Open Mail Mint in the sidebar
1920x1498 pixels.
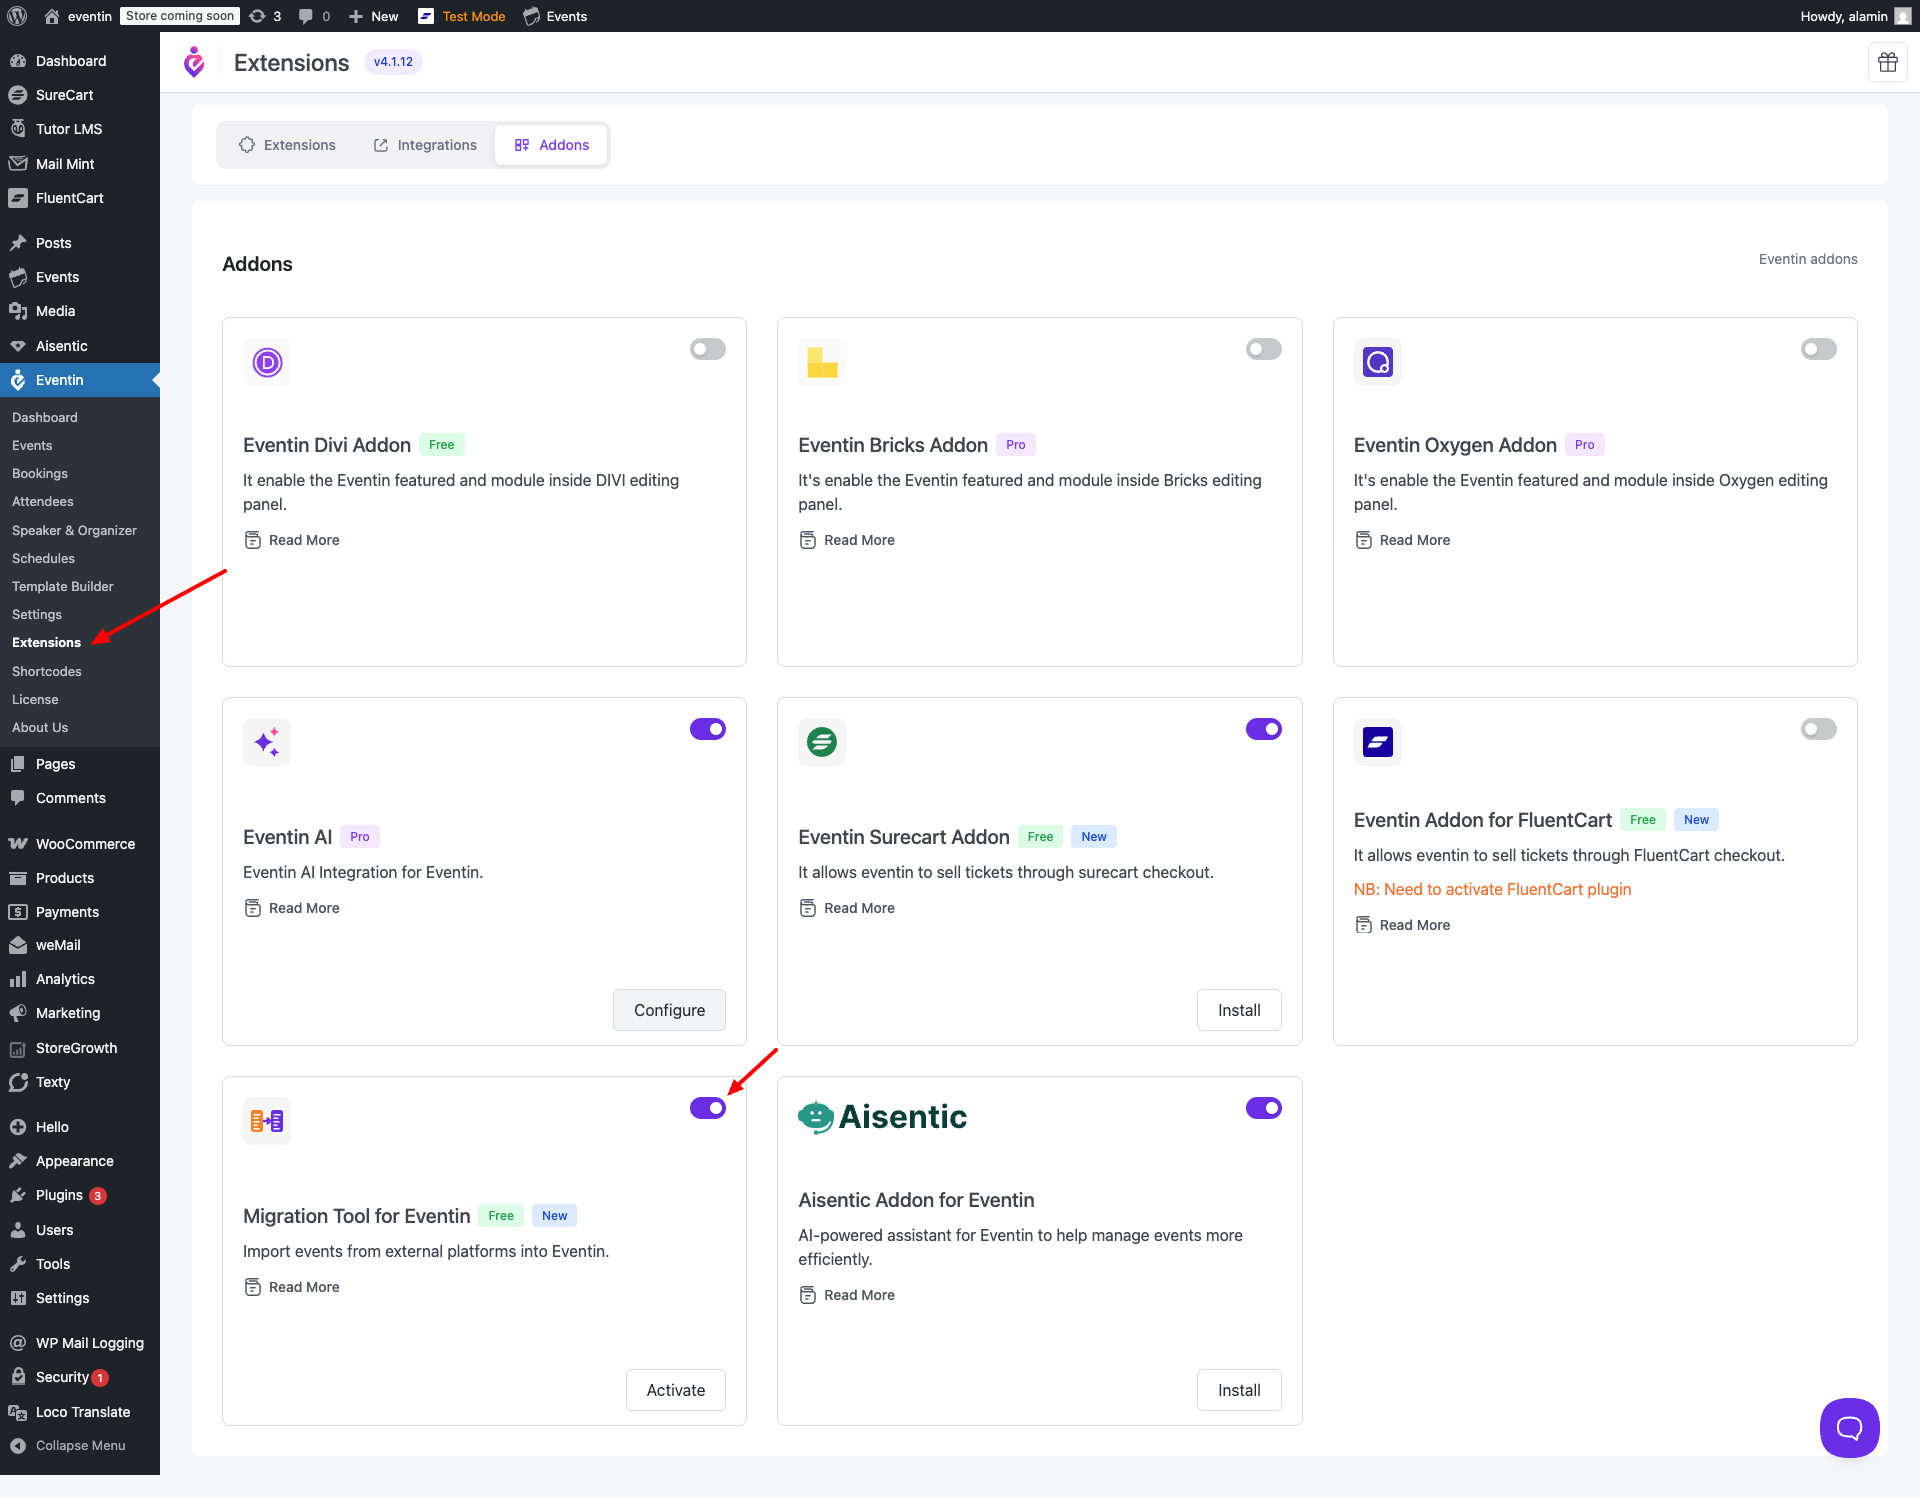80,164
